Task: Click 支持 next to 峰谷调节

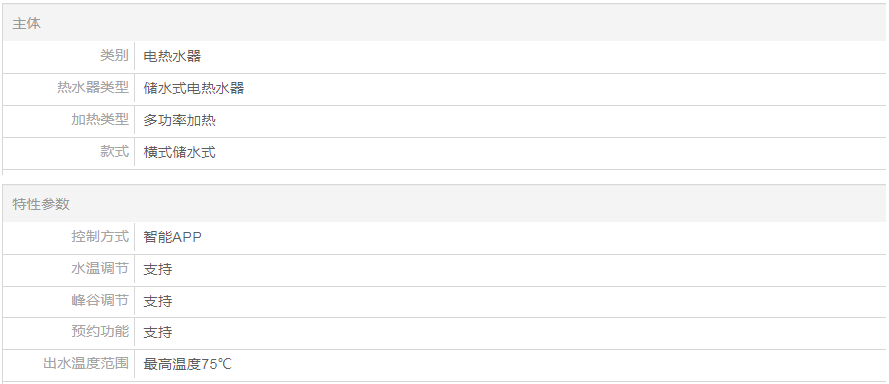Action: pos(158,301)
